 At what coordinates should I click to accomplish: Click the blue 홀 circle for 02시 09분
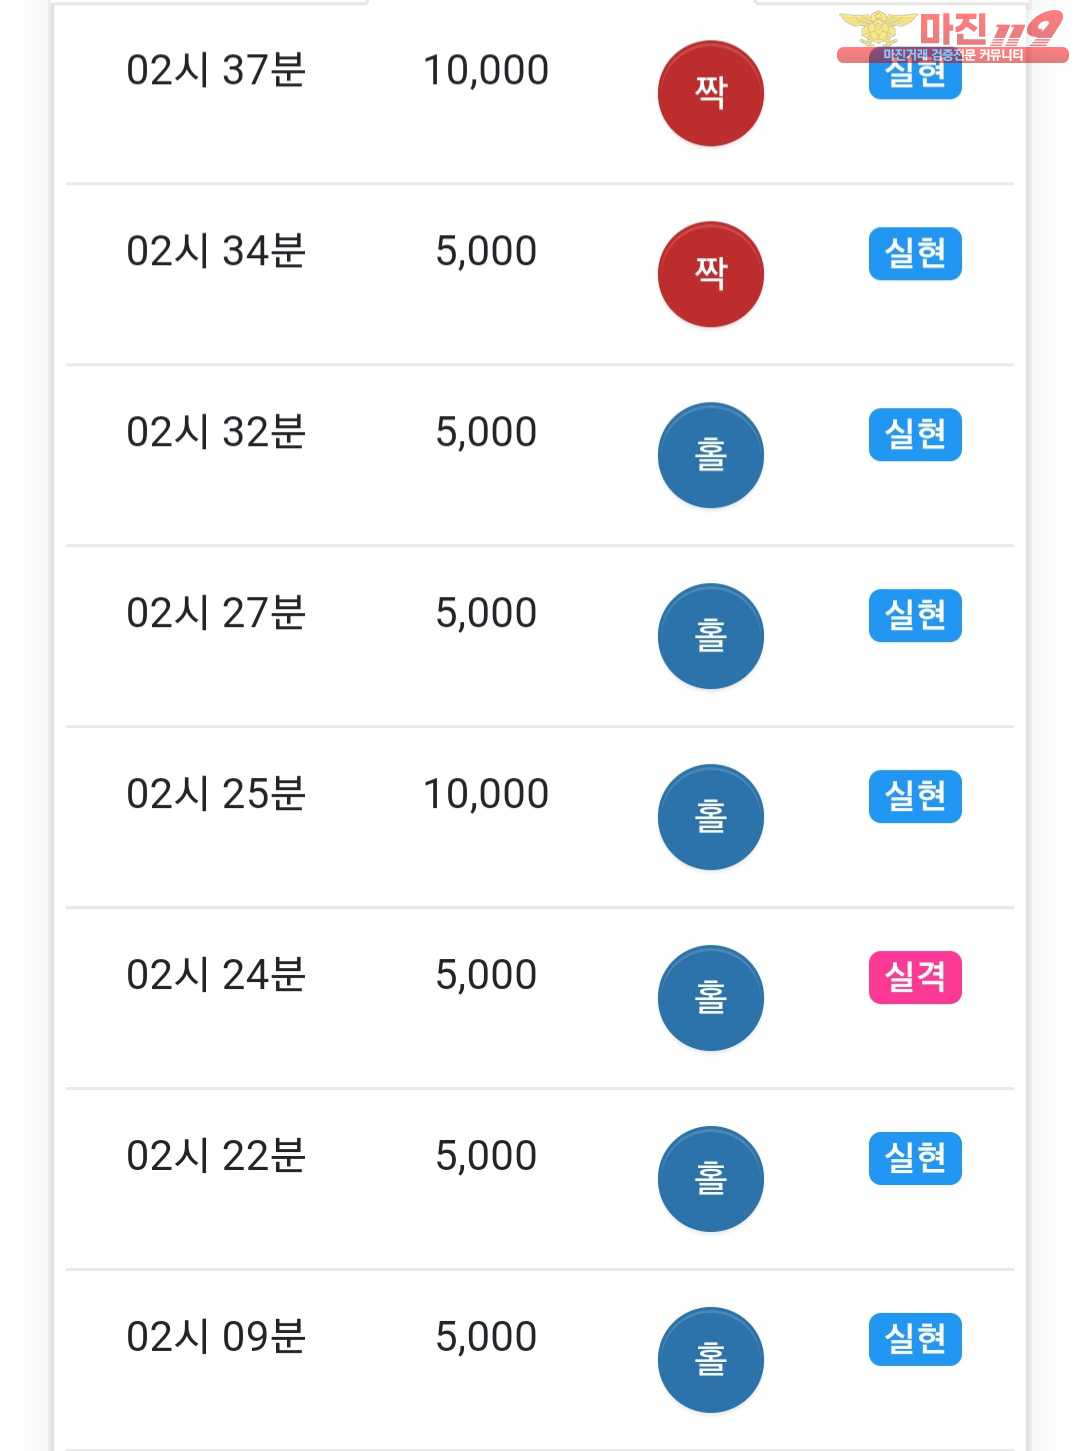[x=711, y=1360]
